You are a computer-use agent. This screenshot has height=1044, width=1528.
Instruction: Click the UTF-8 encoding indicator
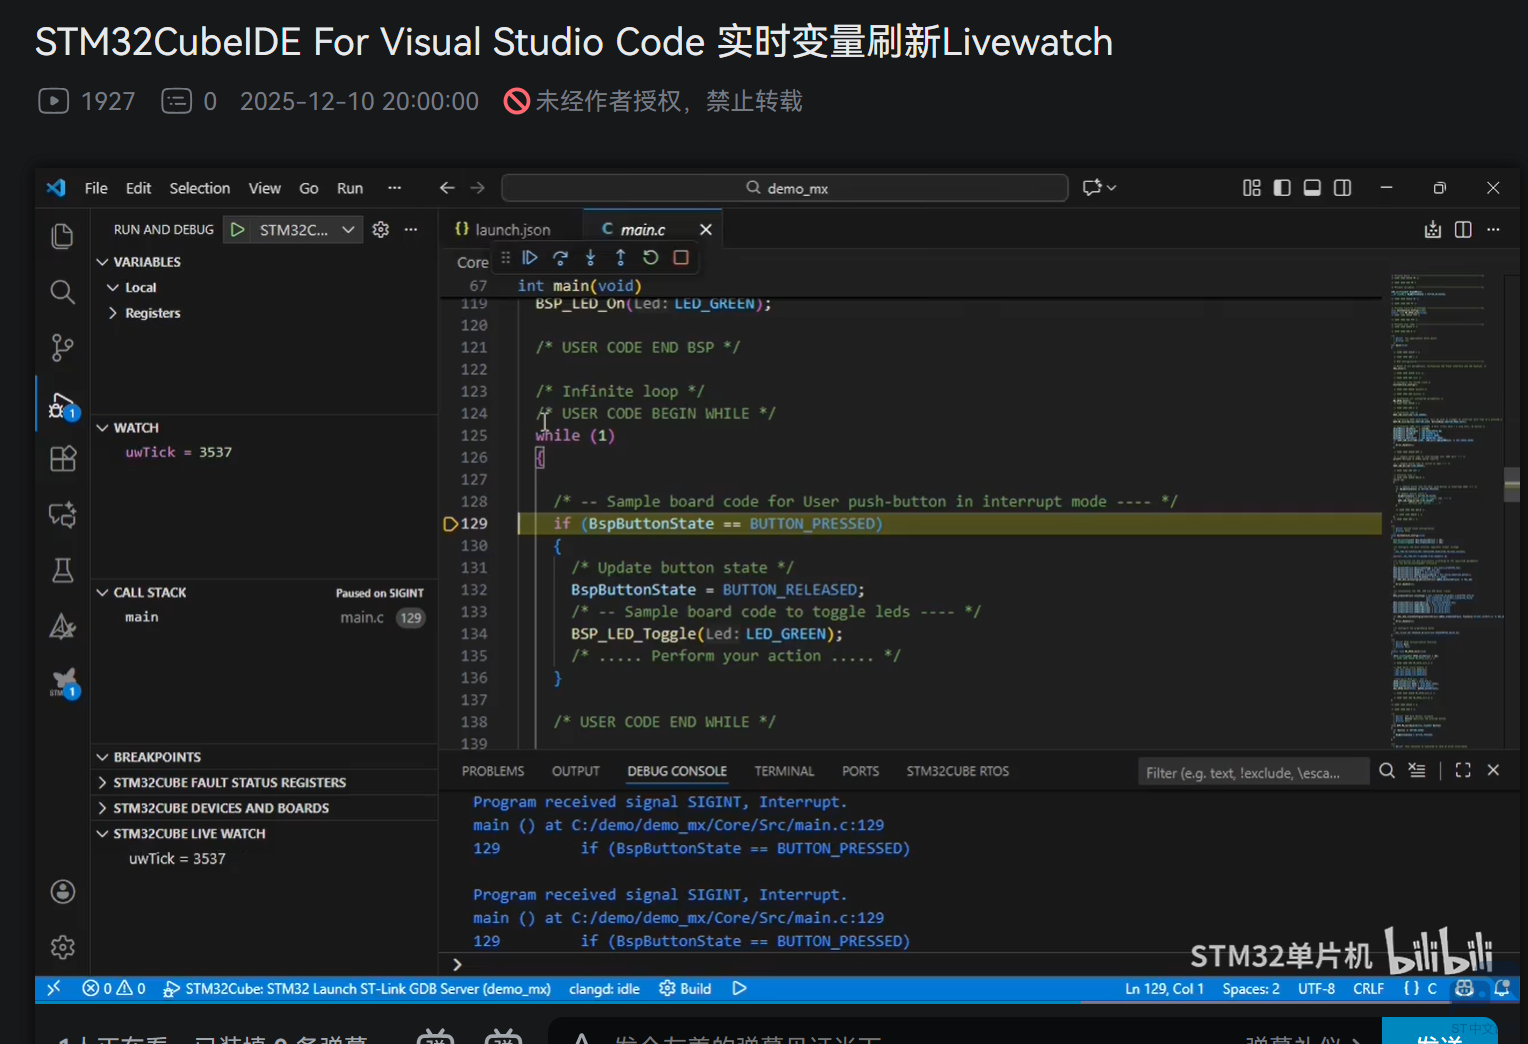[1316, 989]
